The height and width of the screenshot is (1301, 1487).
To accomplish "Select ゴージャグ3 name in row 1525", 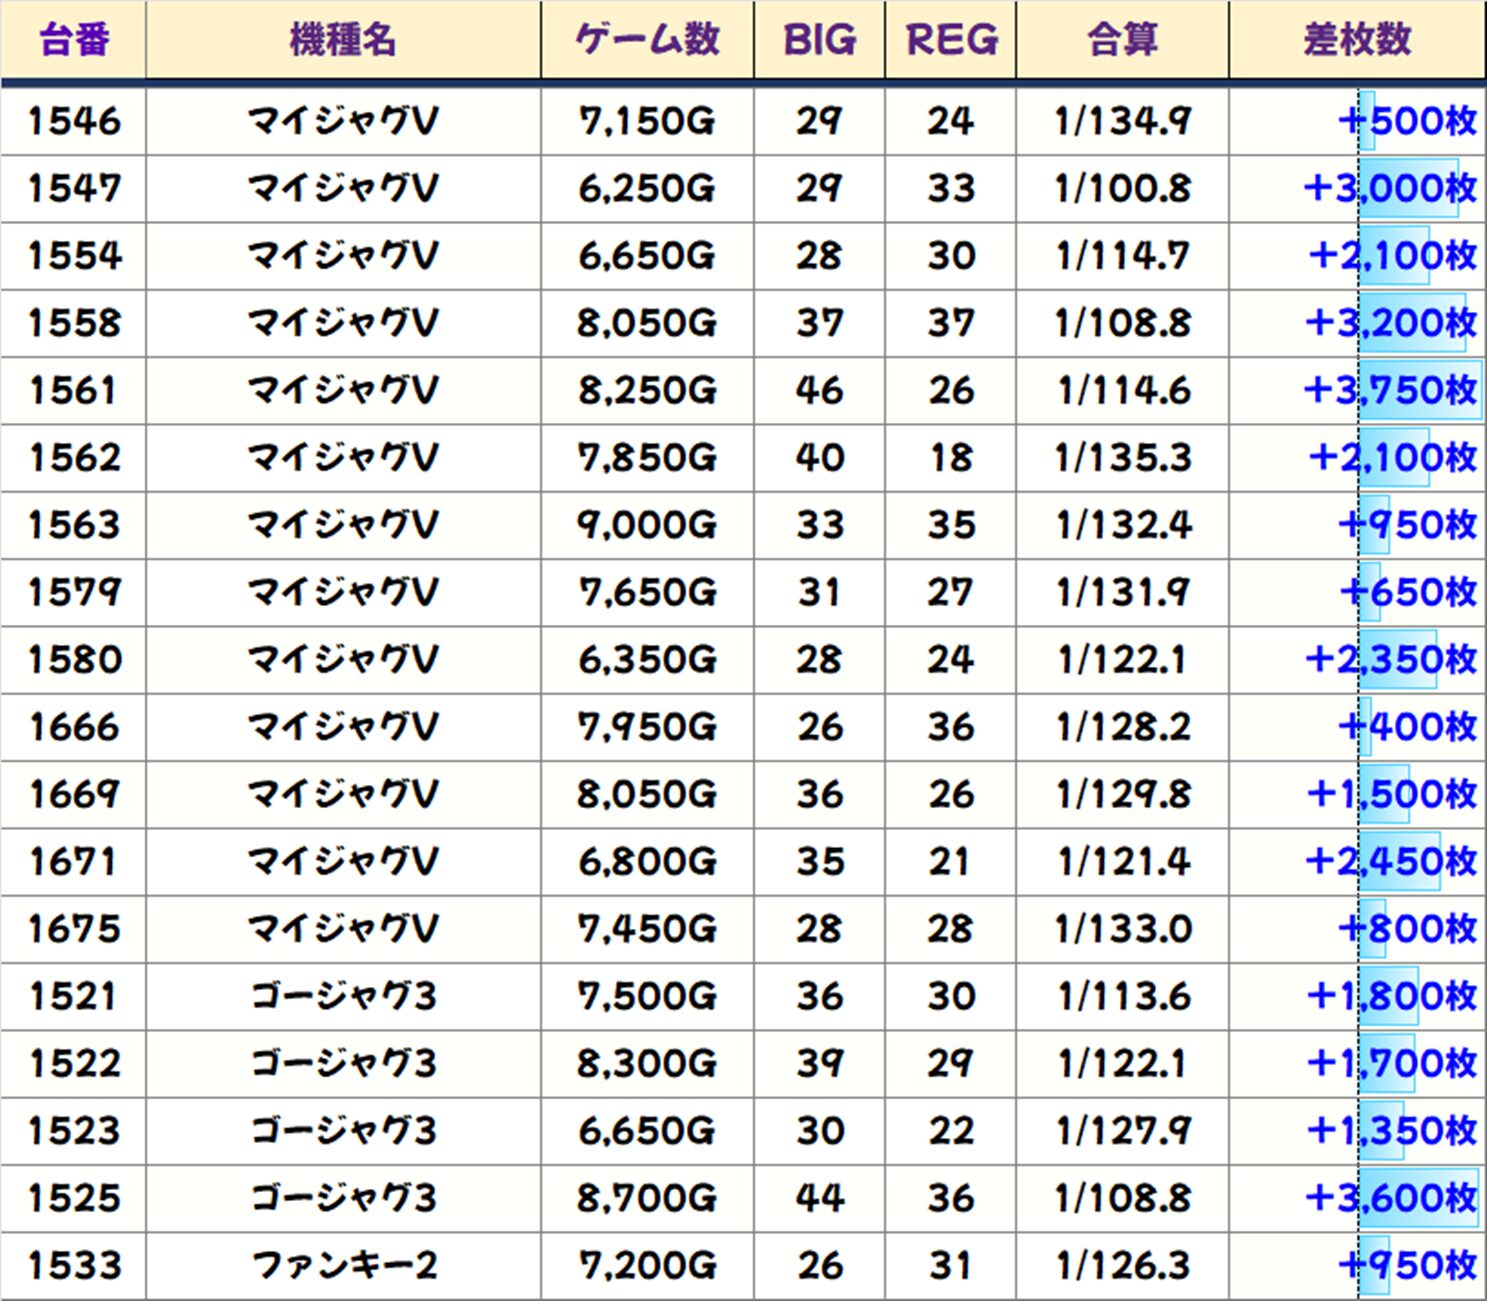I will (x=343, y=1198).
